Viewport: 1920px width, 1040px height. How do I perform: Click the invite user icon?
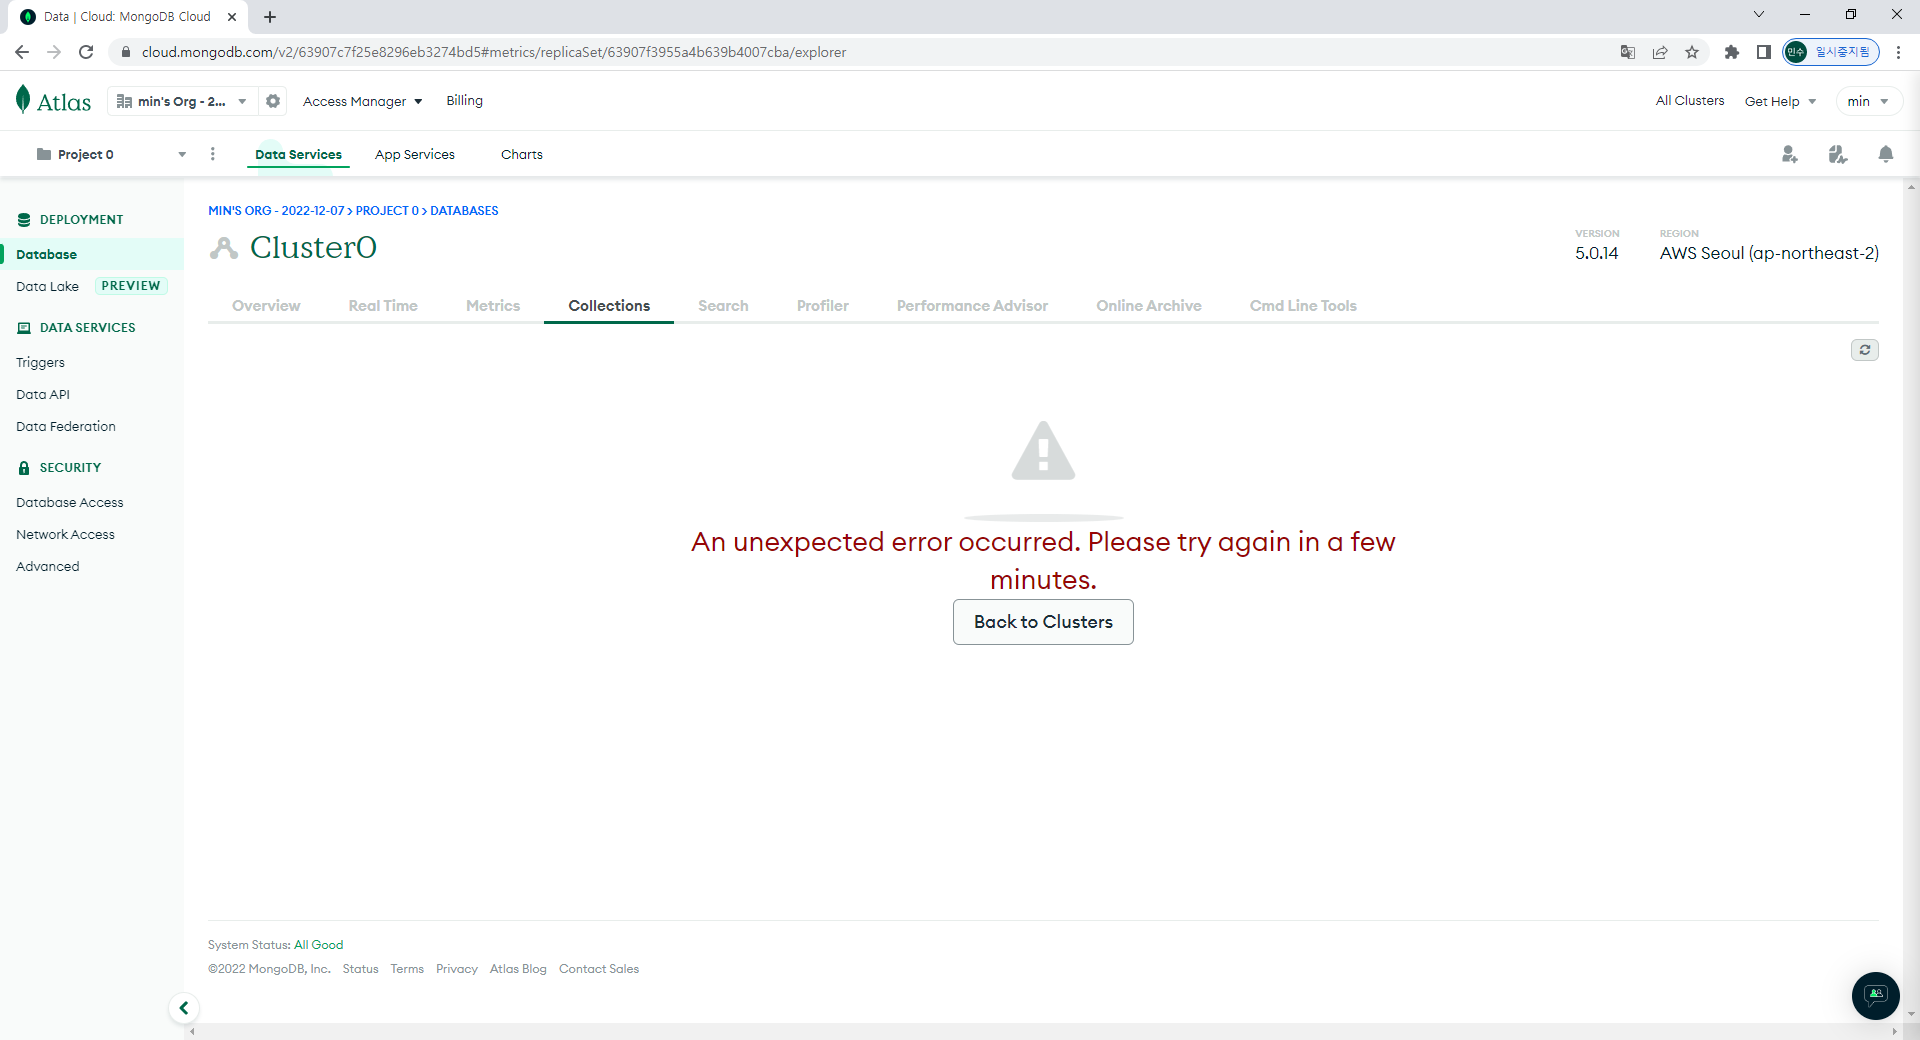coord(1789,154)
